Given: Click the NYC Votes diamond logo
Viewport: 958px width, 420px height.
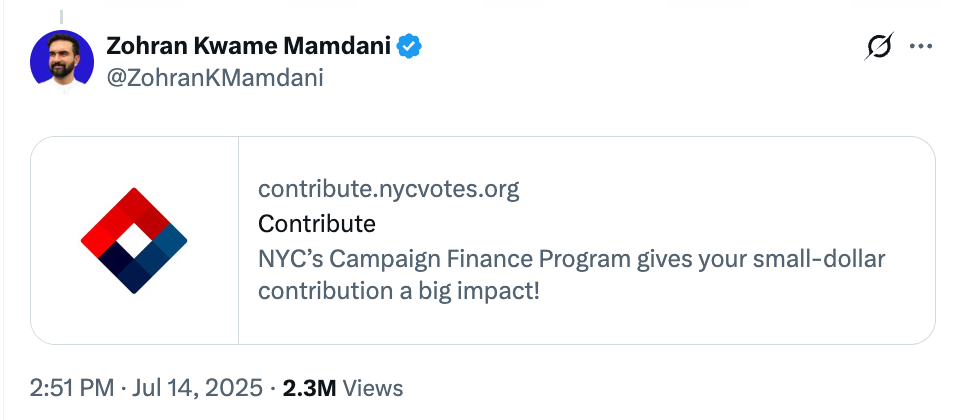Looking at the screenshot, I should point(134,241).
